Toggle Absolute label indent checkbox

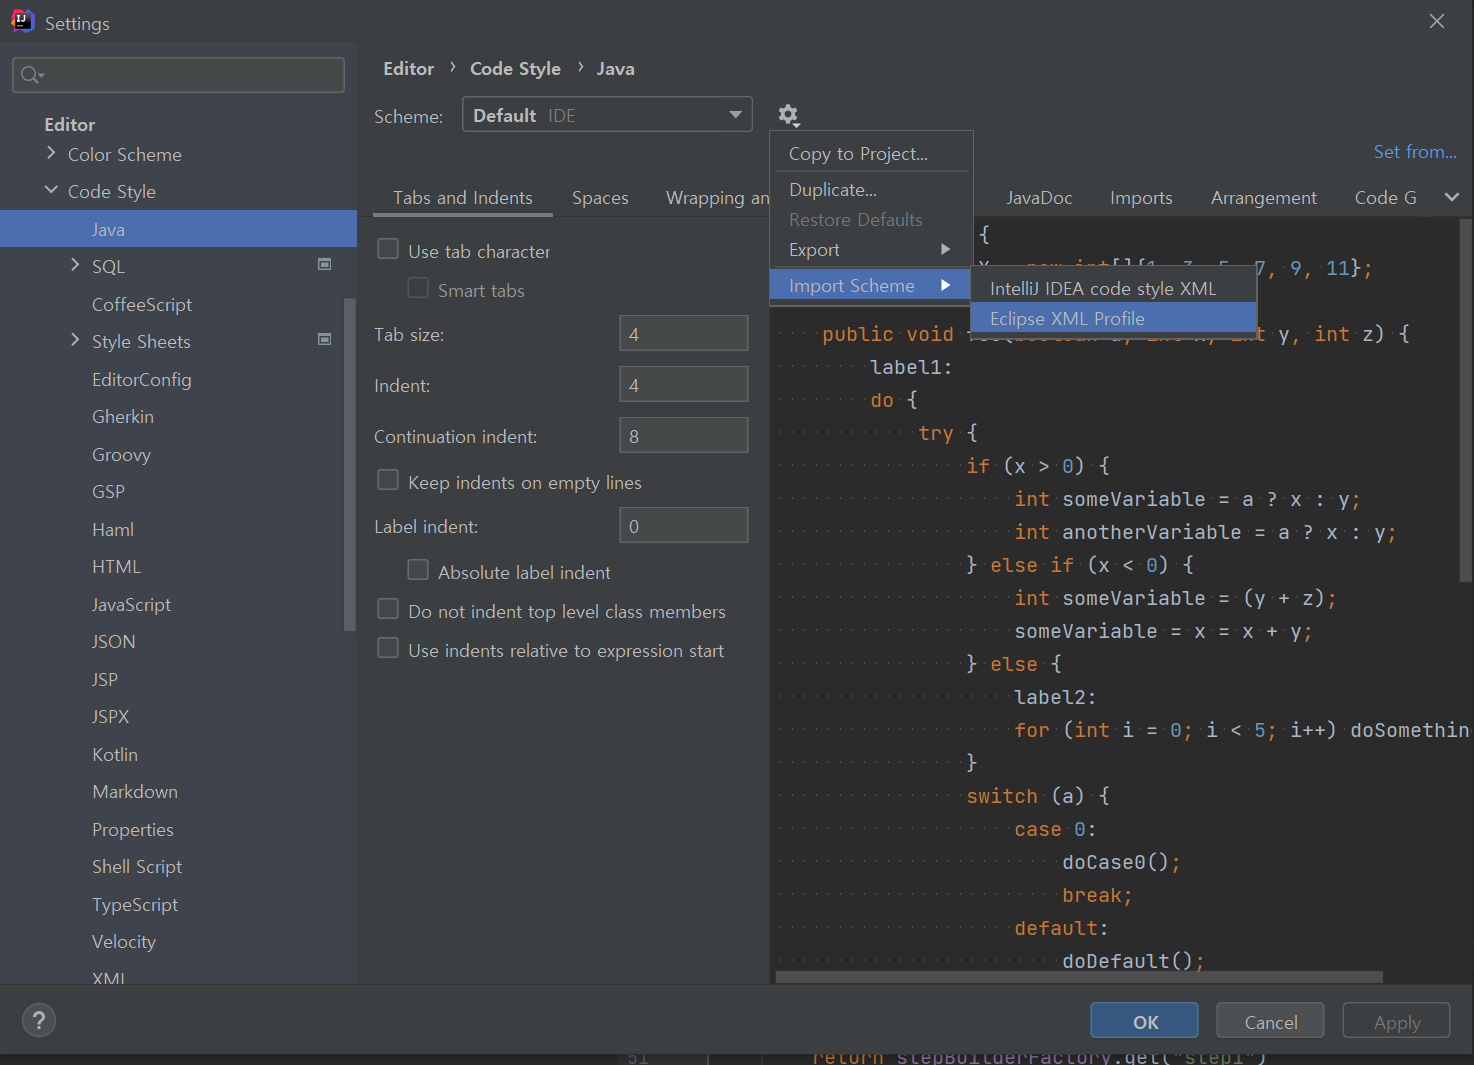418,570
